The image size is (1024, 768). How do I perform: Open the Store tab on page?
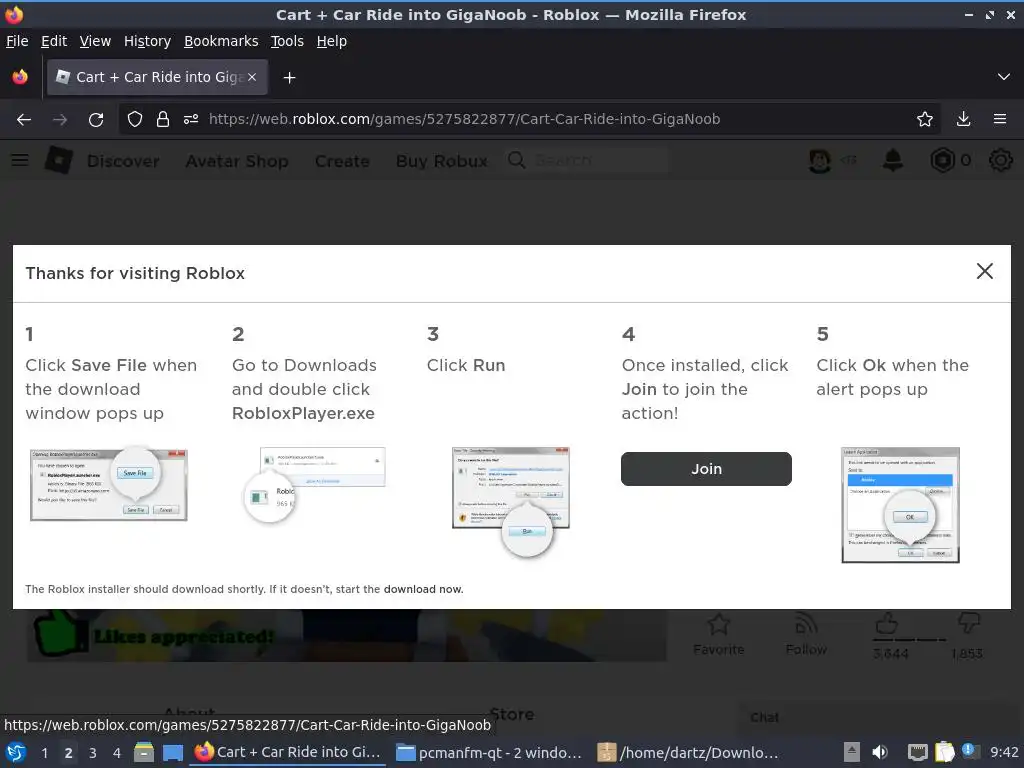click(x=512, y=714)
